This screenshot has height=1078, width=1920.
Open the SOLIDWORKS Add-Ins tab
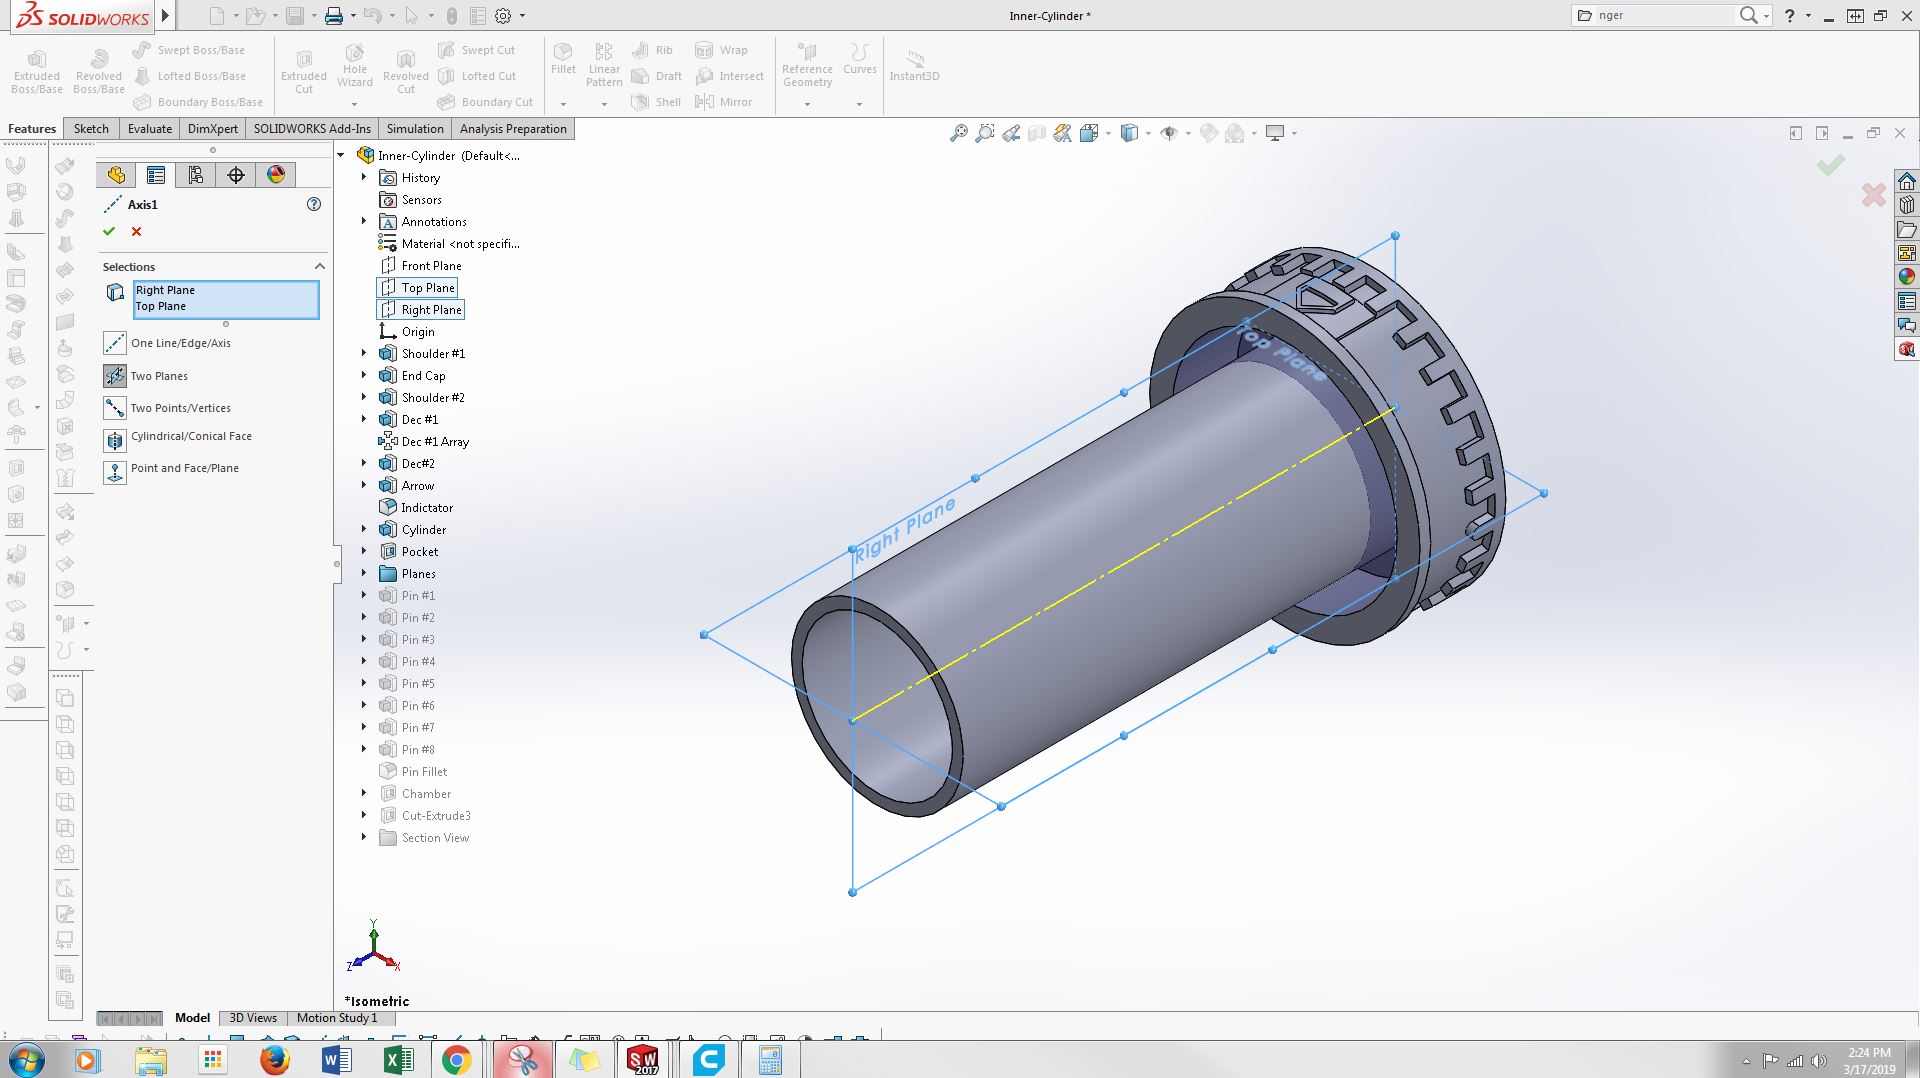(x=312, y=129)
